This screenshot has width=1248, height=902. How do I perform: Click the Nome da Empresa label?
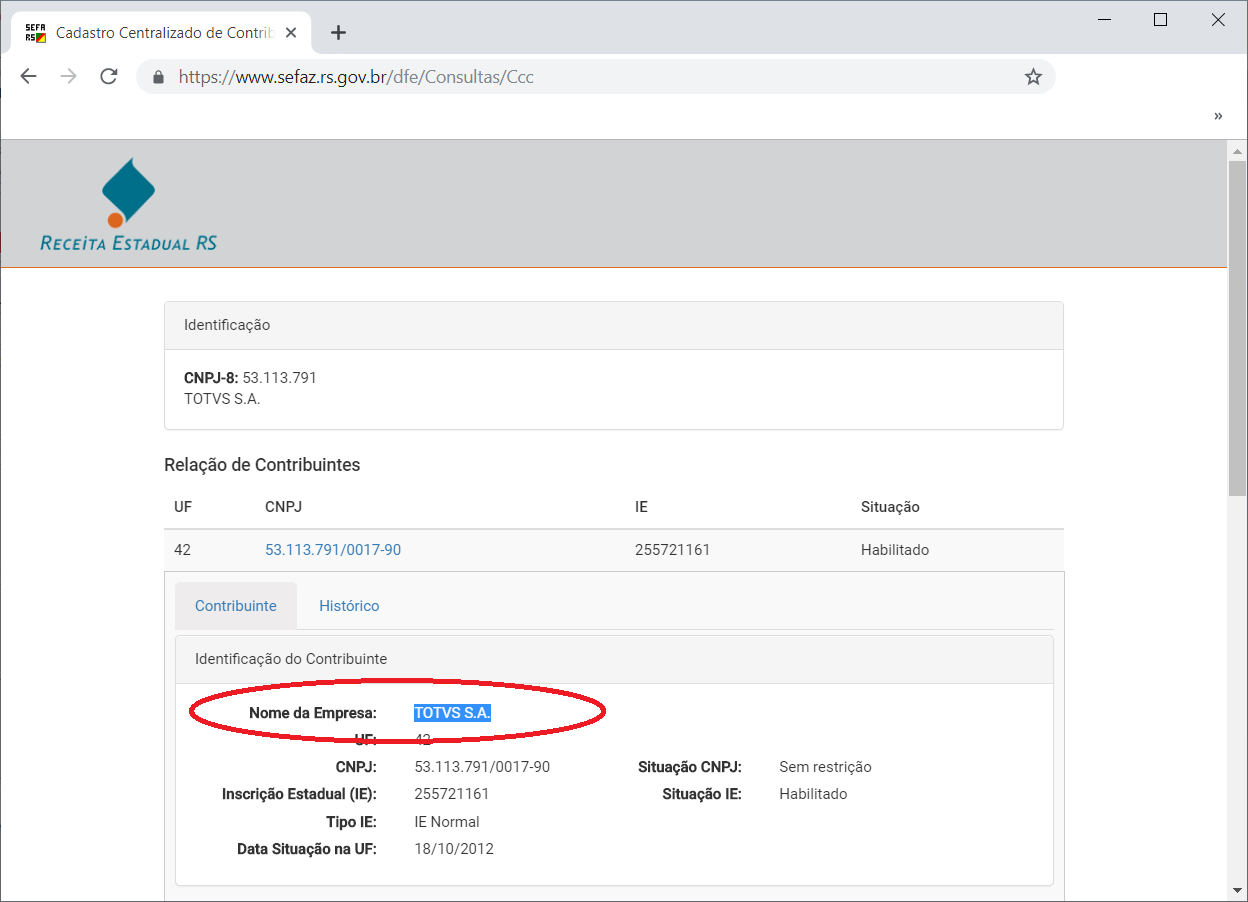pos(313,713)
